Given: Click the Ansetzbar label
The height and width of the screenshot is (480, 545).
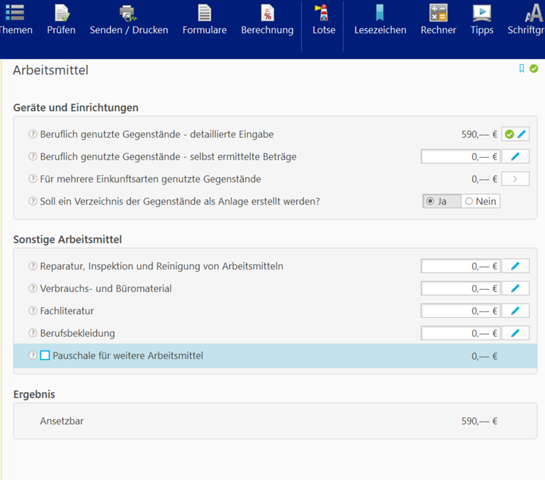Looking at the screenshot, I should click(62, 421).
